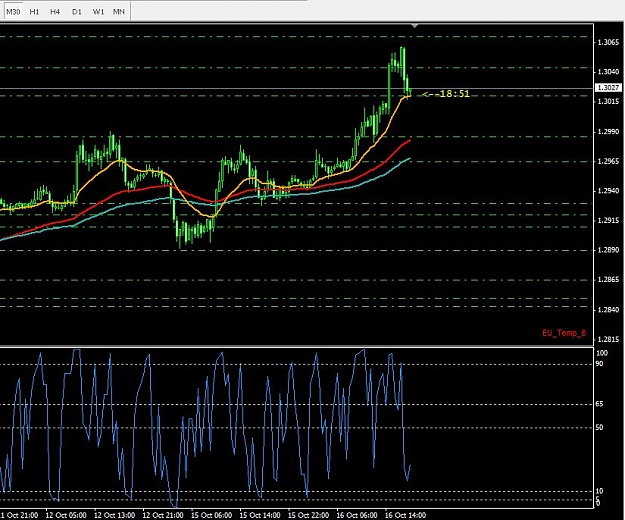Click the 1.2965 price scale value
Image resolution: width=625 pixels, height=520 pixels.
point(609,161)
